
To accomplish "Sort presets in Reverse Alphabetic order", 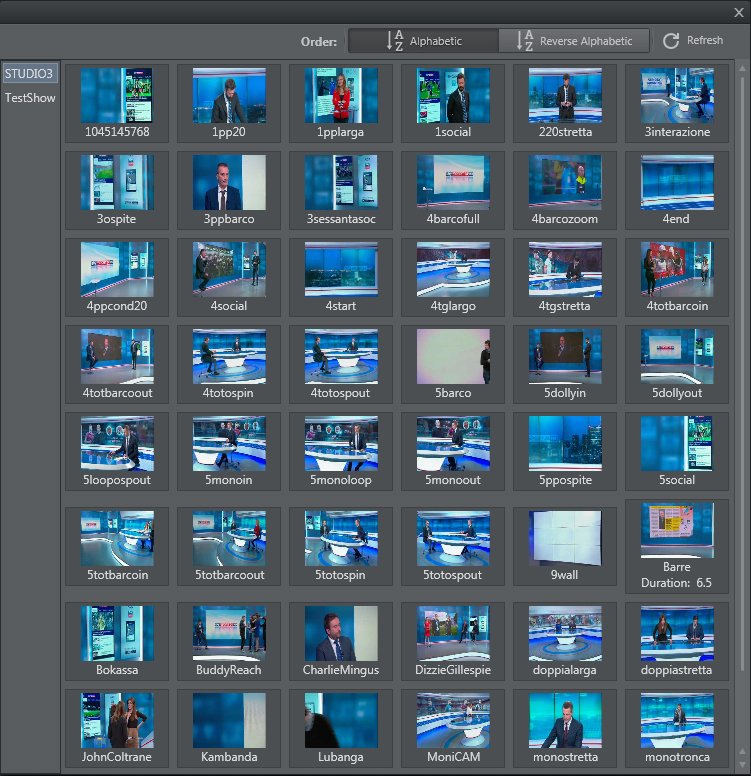I will [x=574, y=41].
